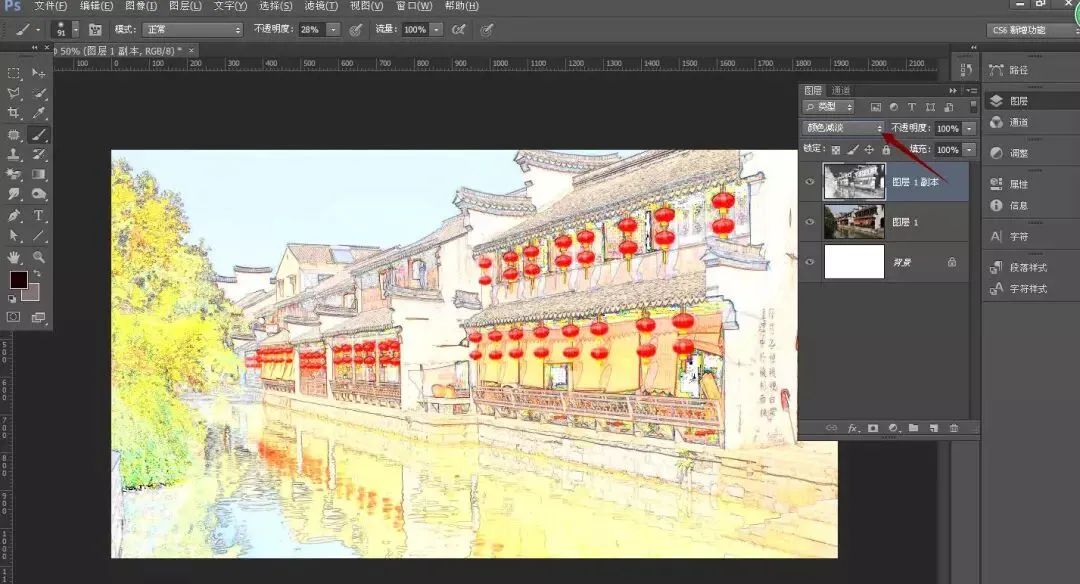This screenshot has height=584, width=1080.
Task: Select the Smudge tool
Action: (x=14, y=195)
